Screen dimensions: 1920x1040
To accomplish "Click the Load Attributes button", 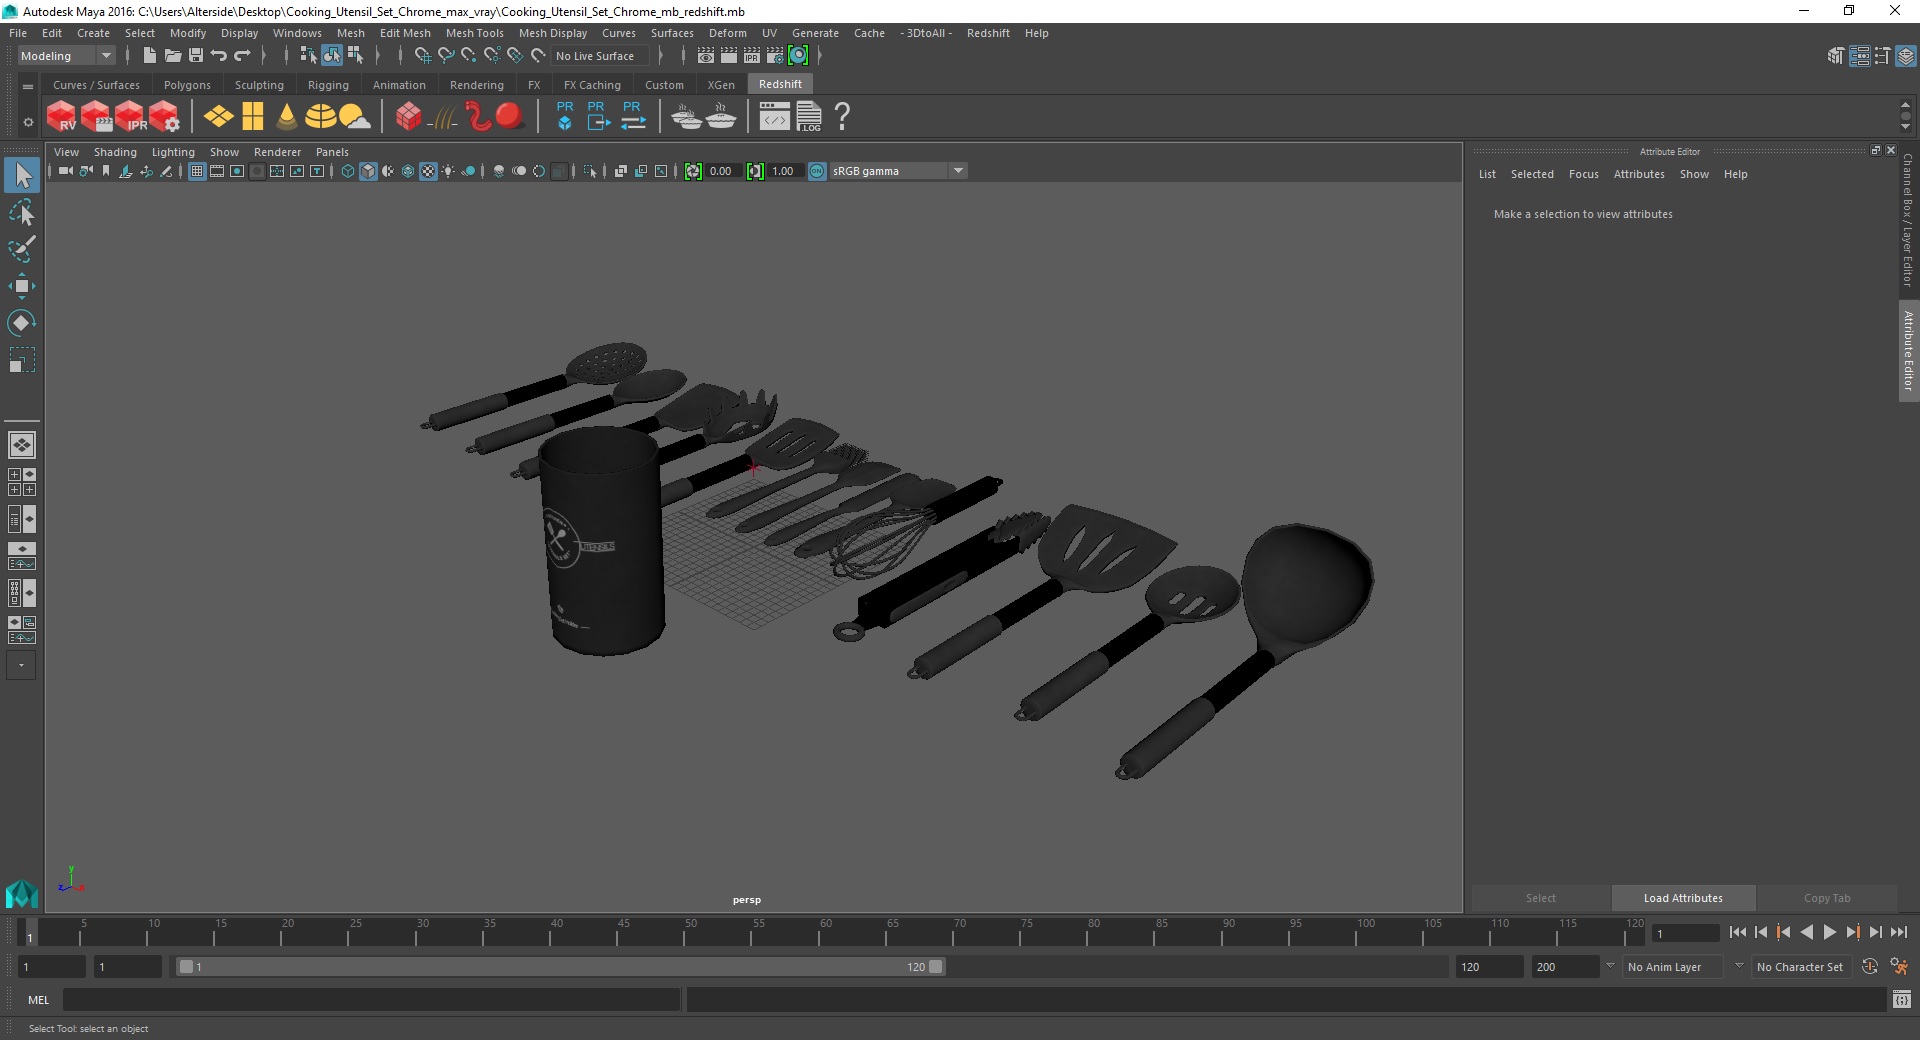I will coord(1683,898).
